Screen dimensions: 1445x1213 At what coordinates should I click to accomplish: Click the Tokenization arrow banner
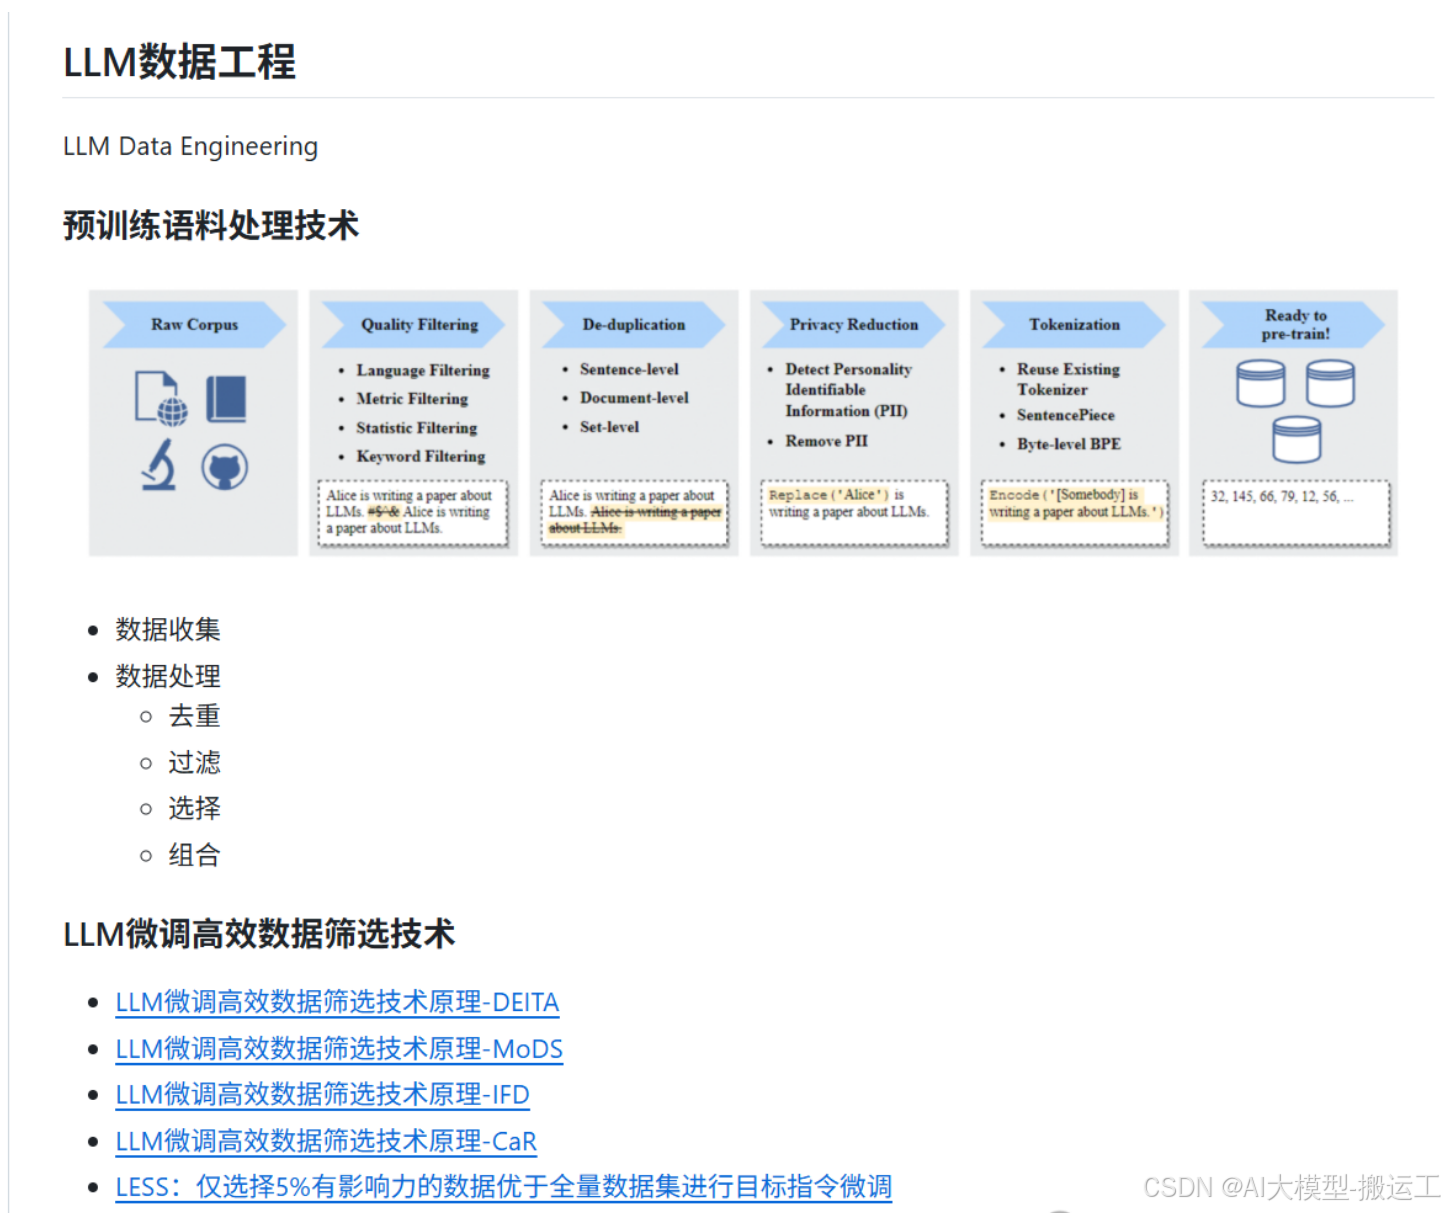pyautogui.click(x=1074, y=324)
